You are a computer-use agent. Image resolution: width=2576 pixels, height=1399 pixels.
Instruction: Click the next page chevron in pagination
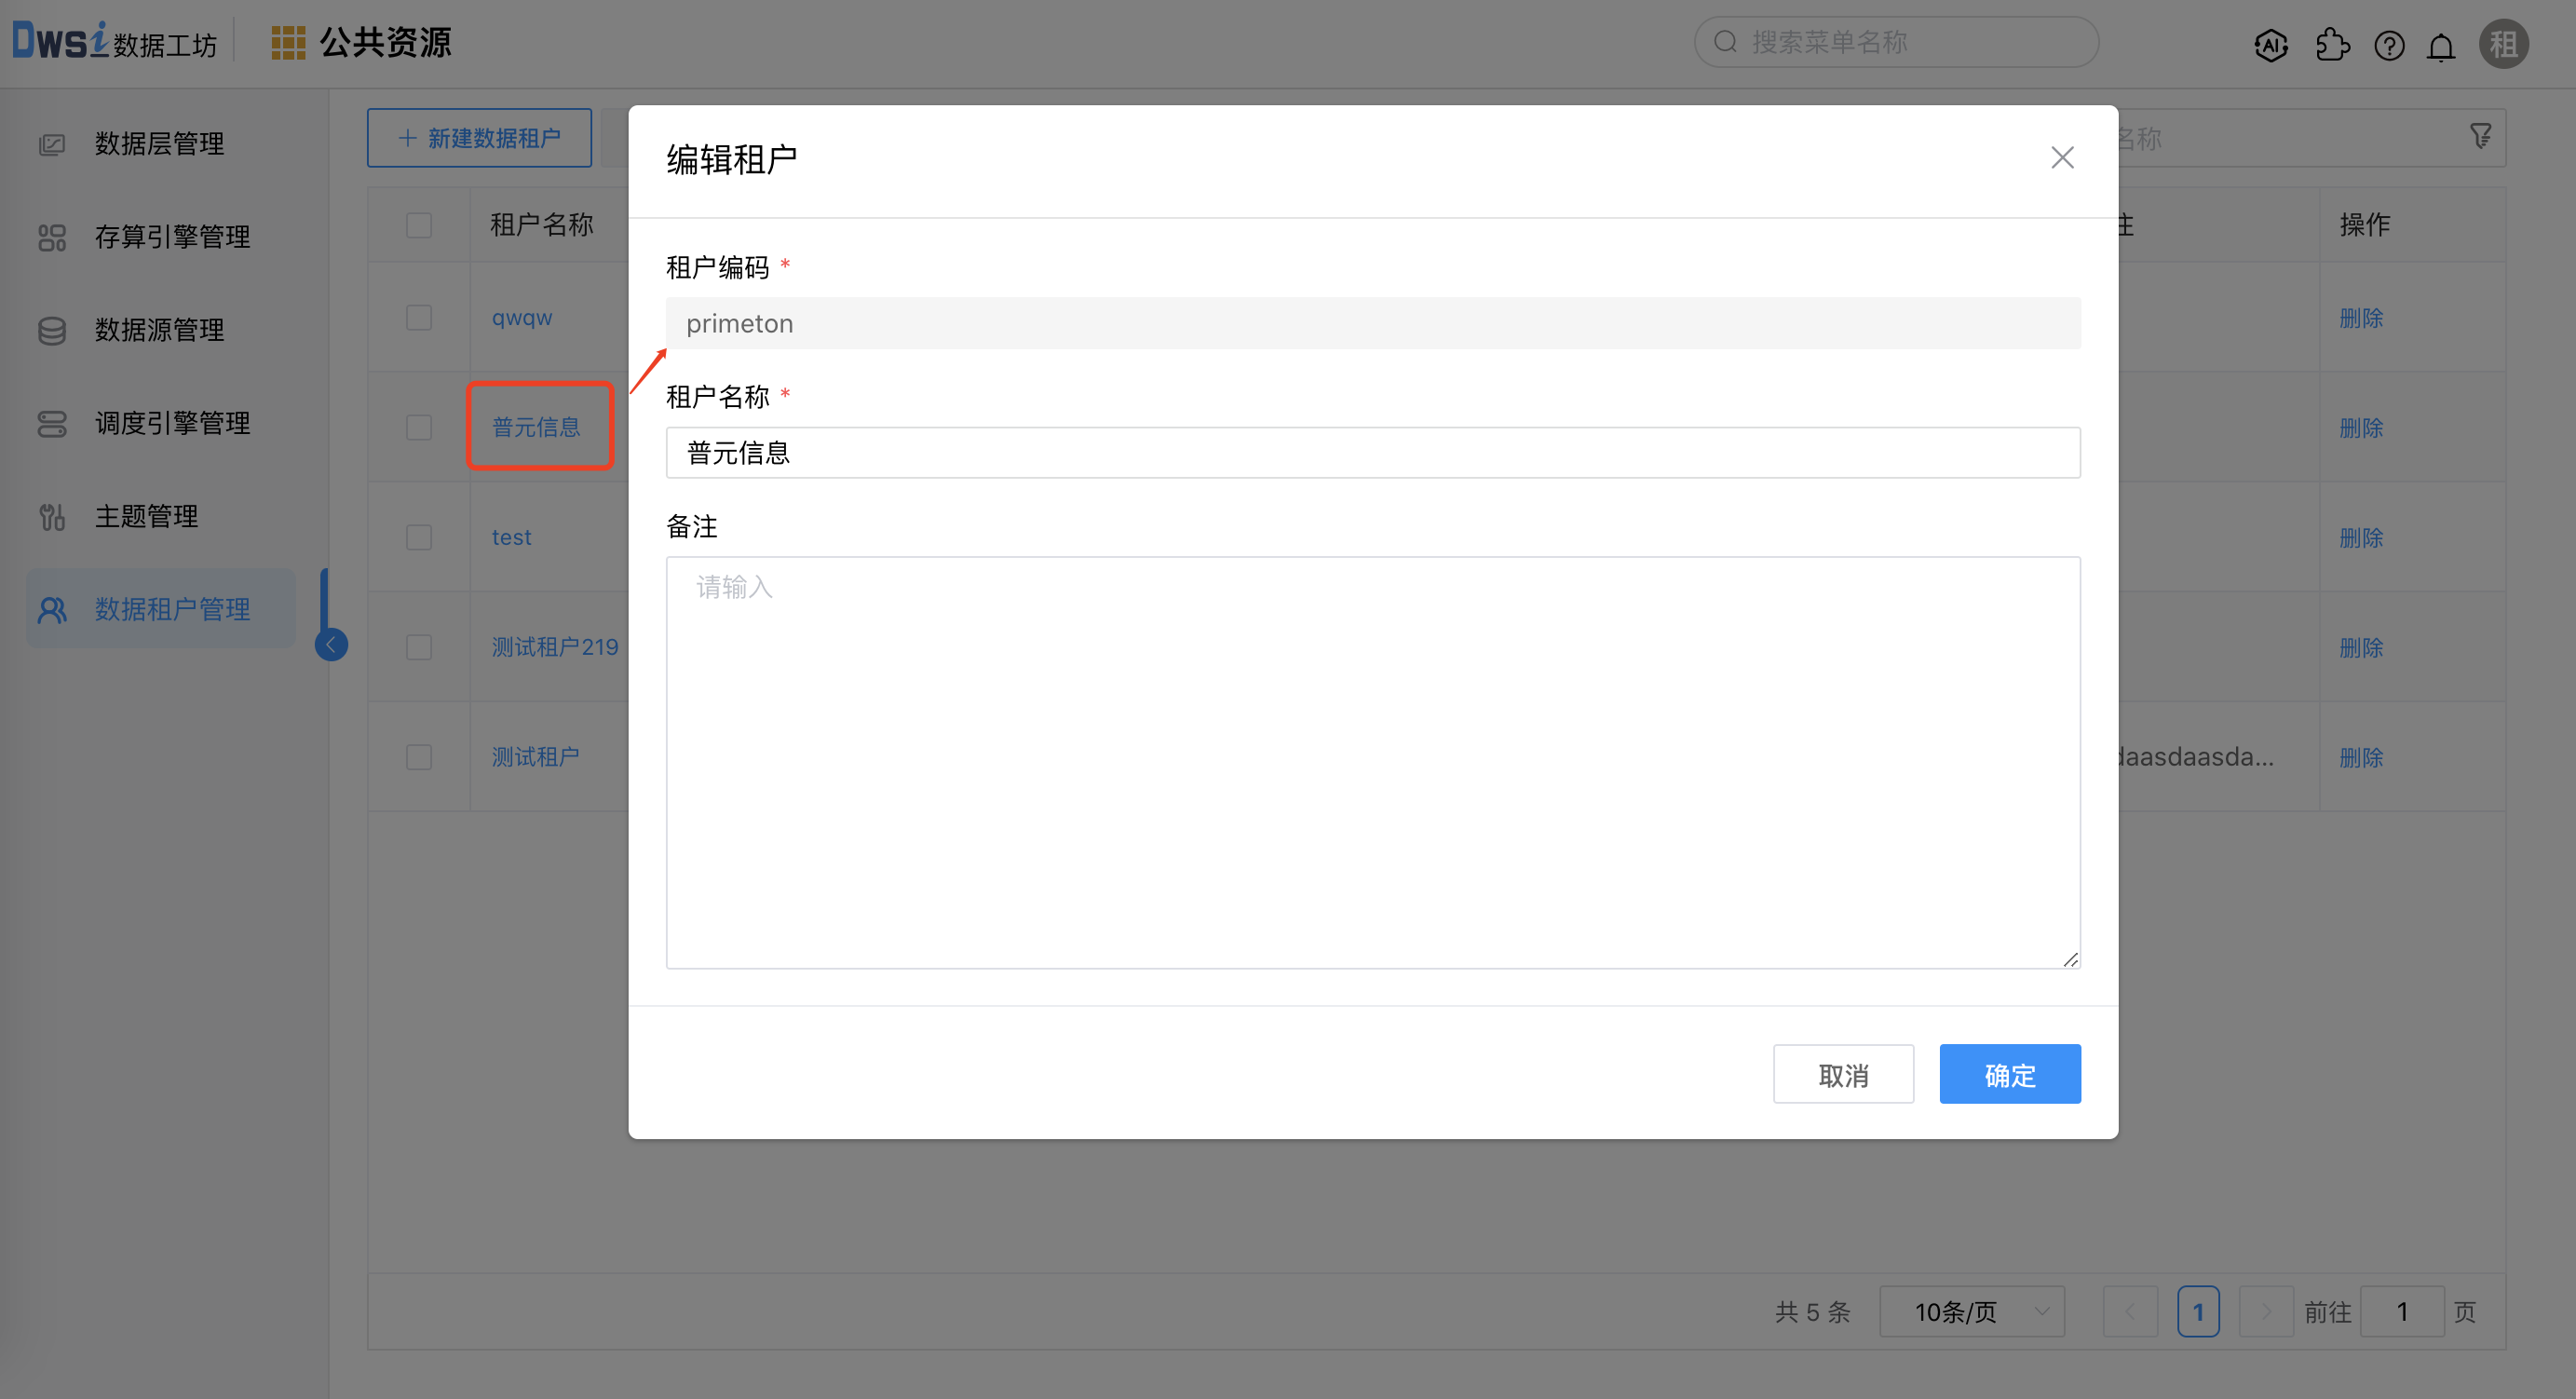click(2266, 1311)
